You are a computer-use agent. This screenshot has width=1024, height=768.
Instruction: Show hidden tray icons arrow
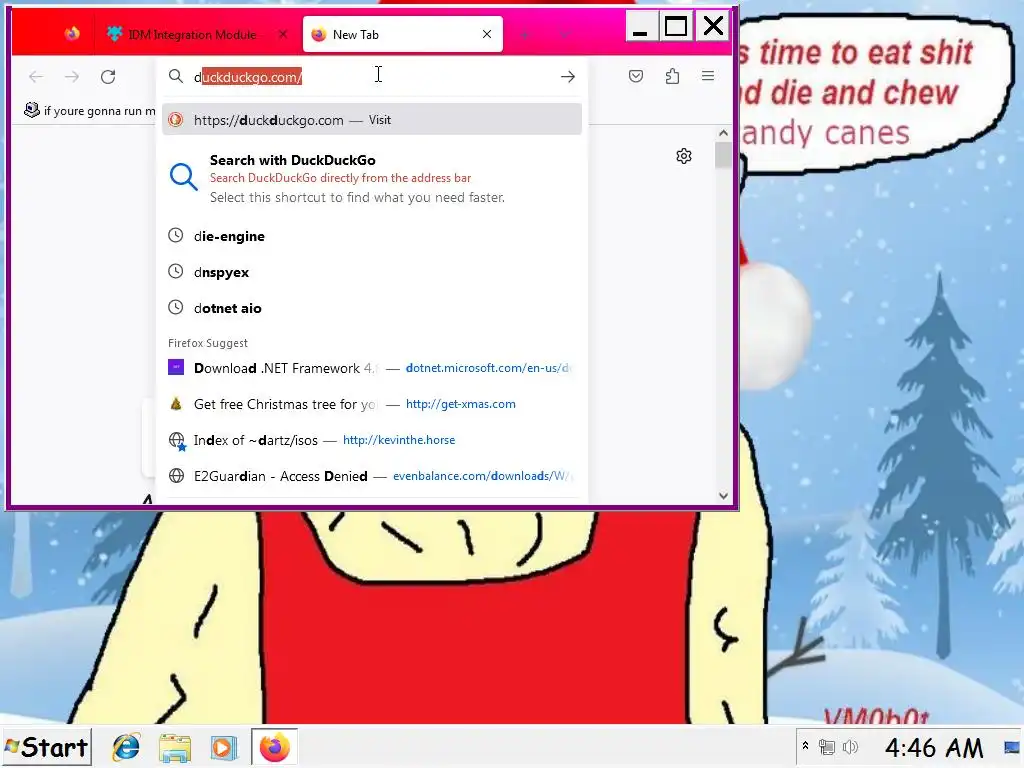pos(805,746)
